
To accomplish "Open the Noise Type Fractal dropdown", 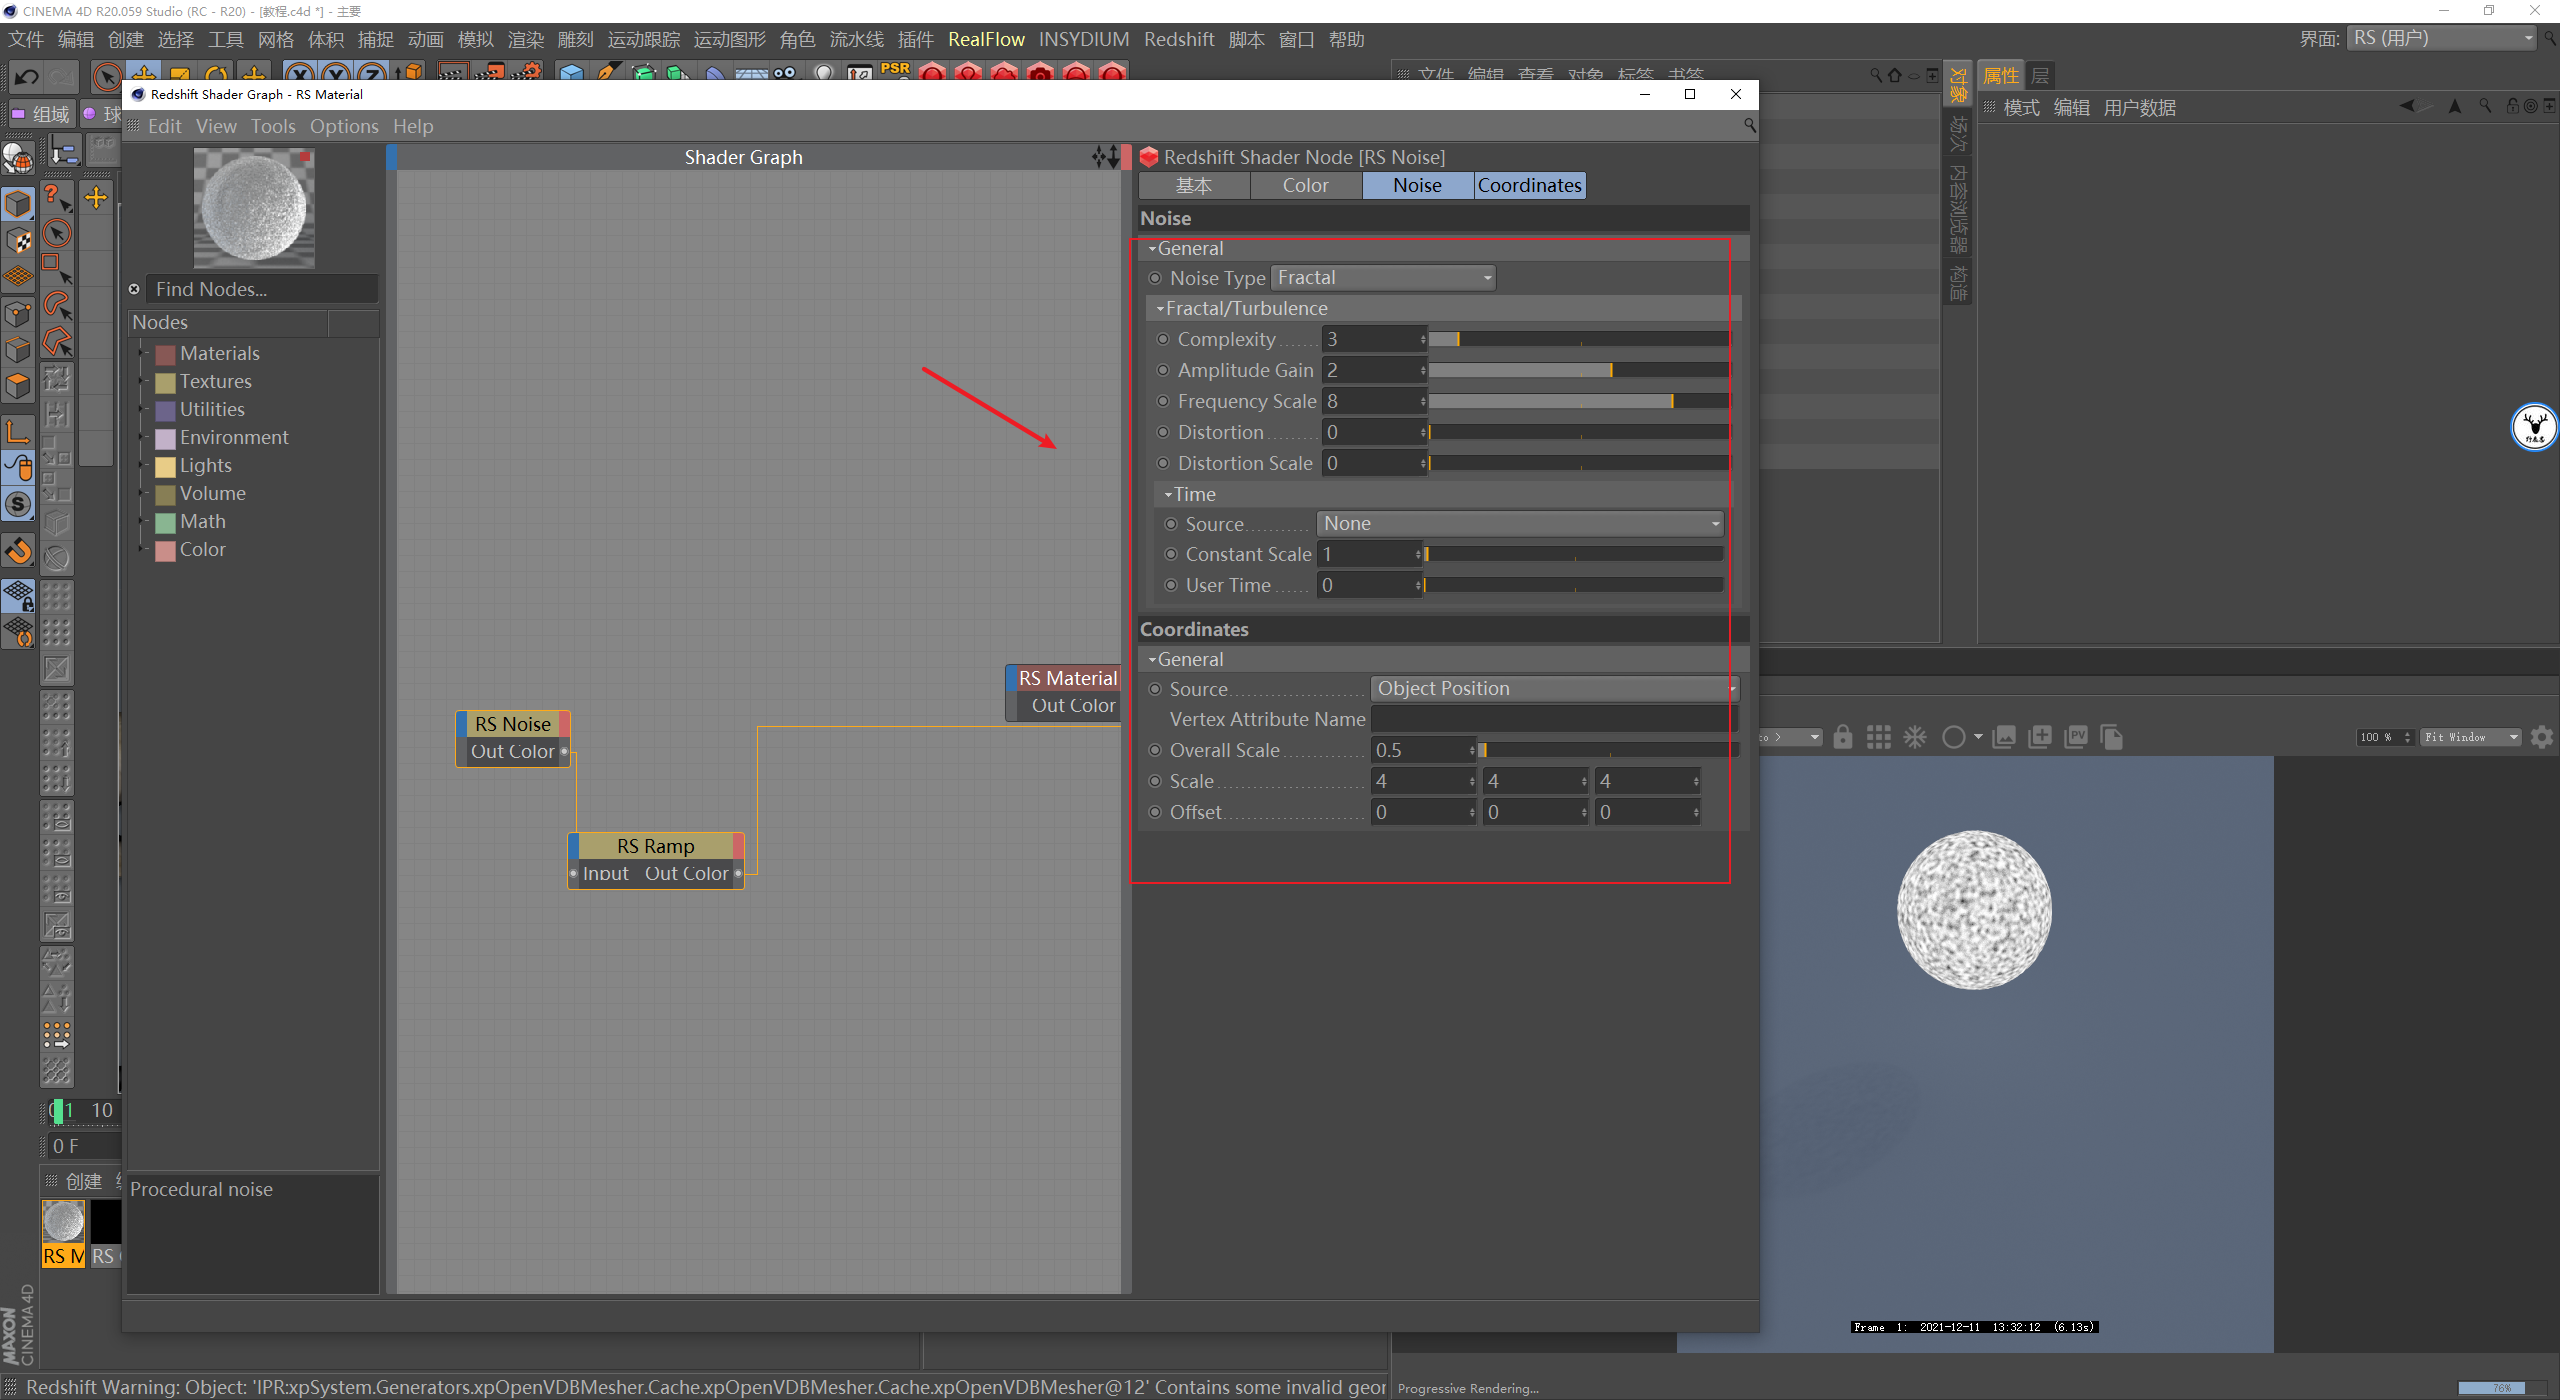I will pos(1383,278).
